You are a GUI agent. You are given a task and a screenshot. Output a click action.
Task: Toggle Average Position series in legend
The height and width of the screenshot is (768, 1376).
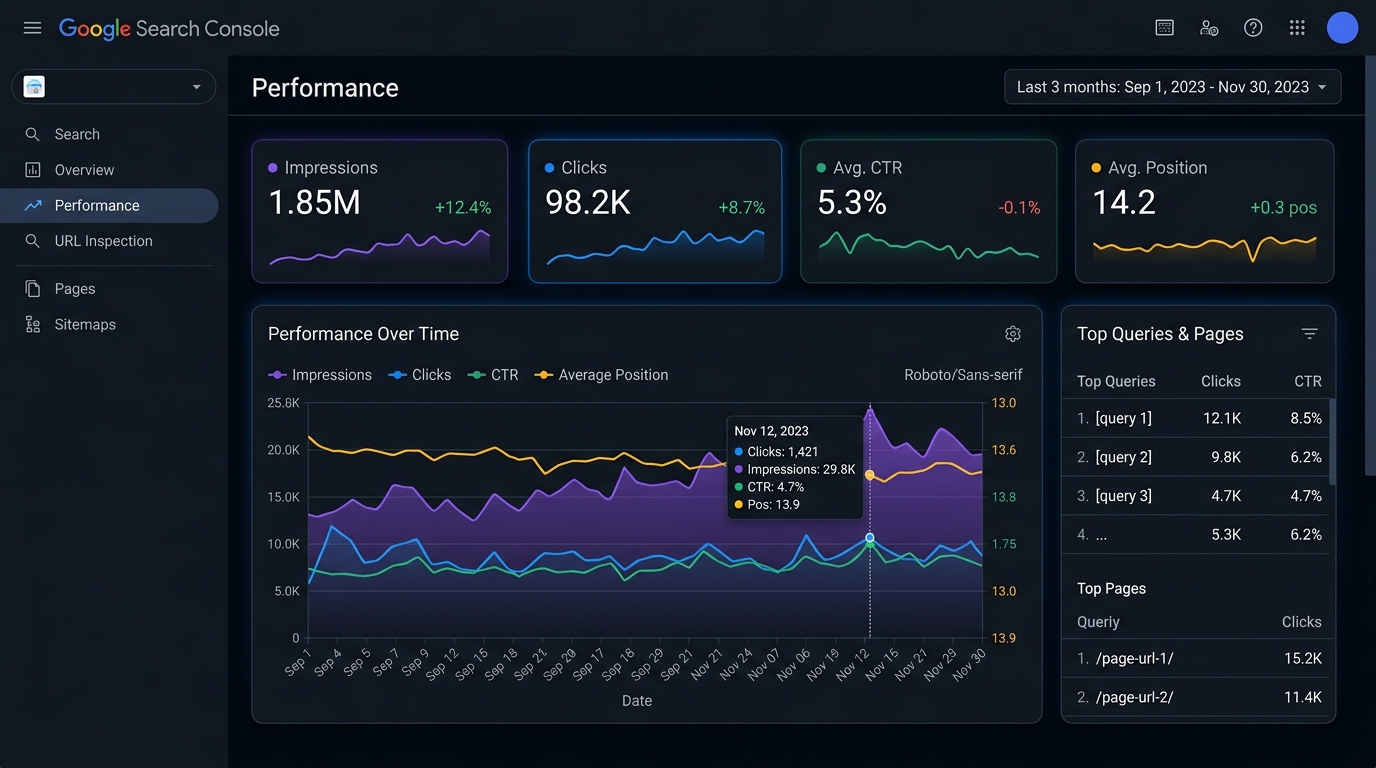pyautogui.click(x=601, y=375)
